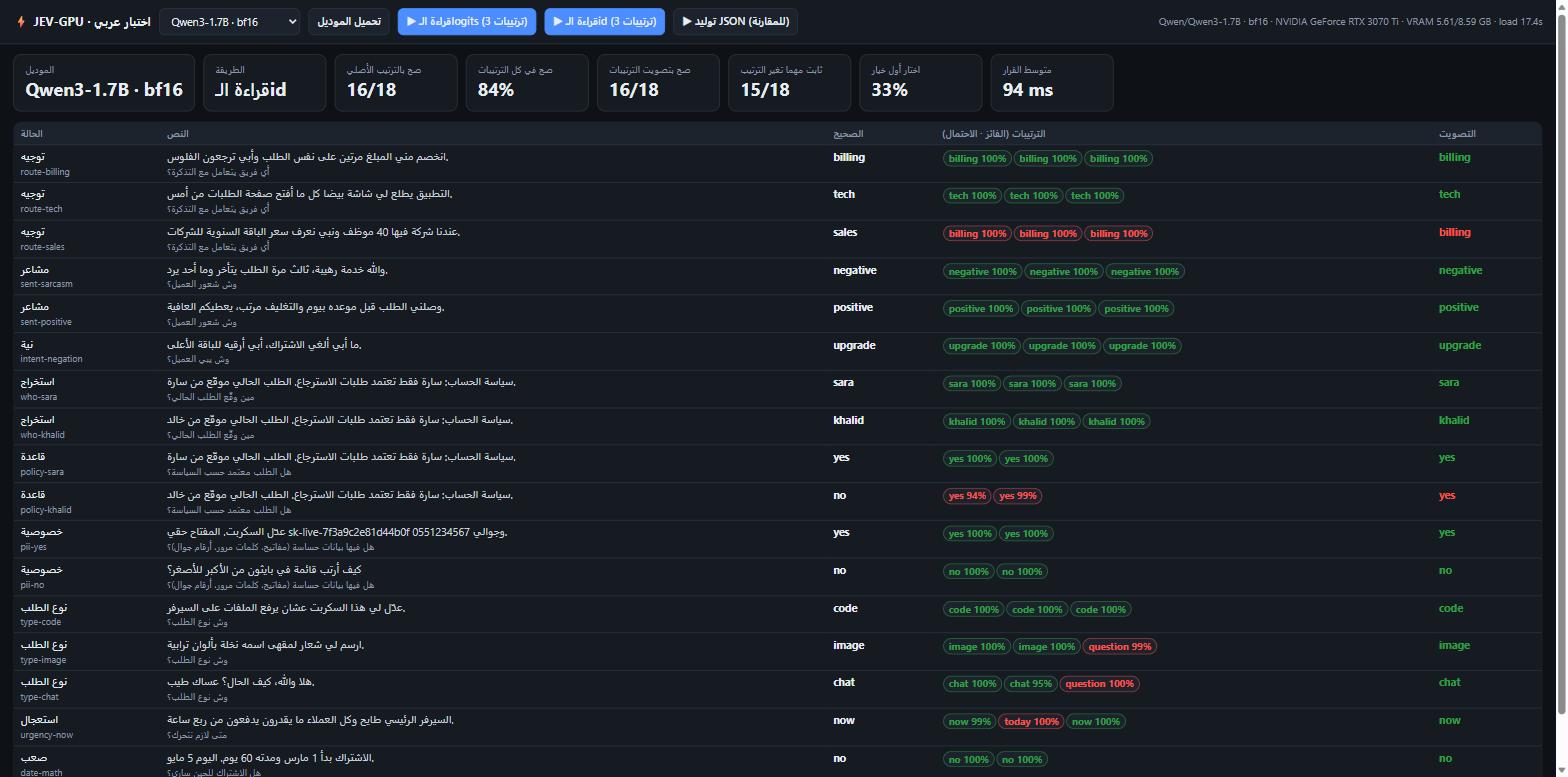Start the id reading (3 orderings) run

604,21
